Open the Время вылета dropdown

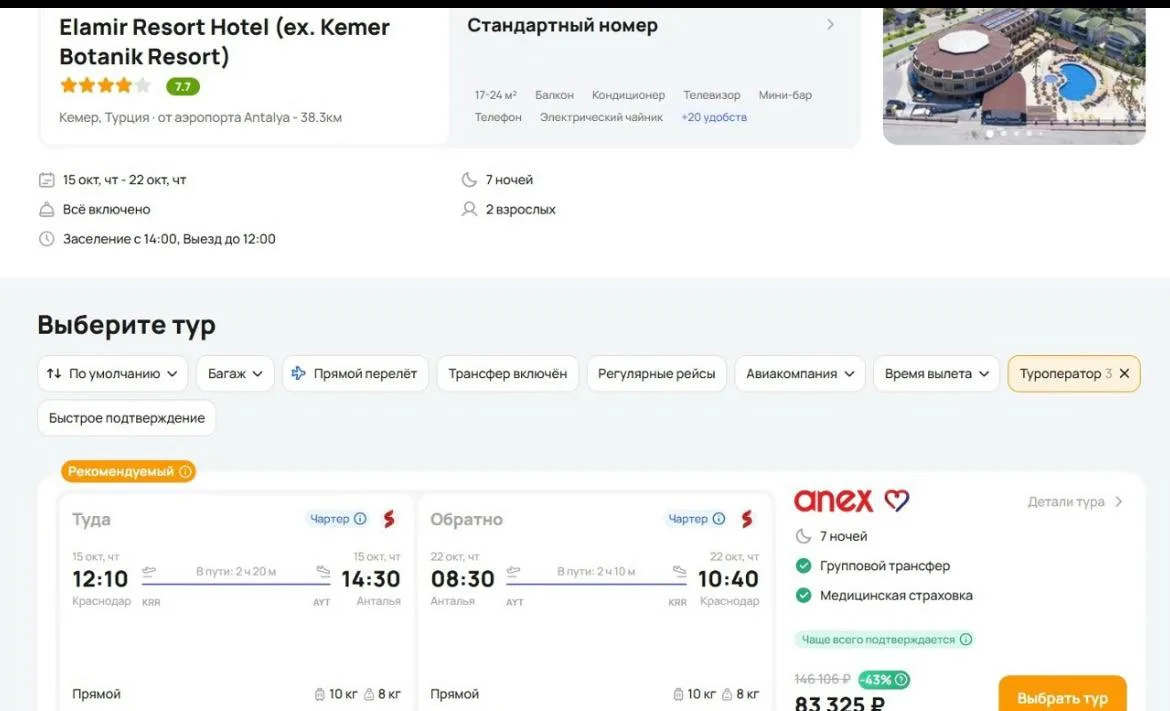point(936,374)
